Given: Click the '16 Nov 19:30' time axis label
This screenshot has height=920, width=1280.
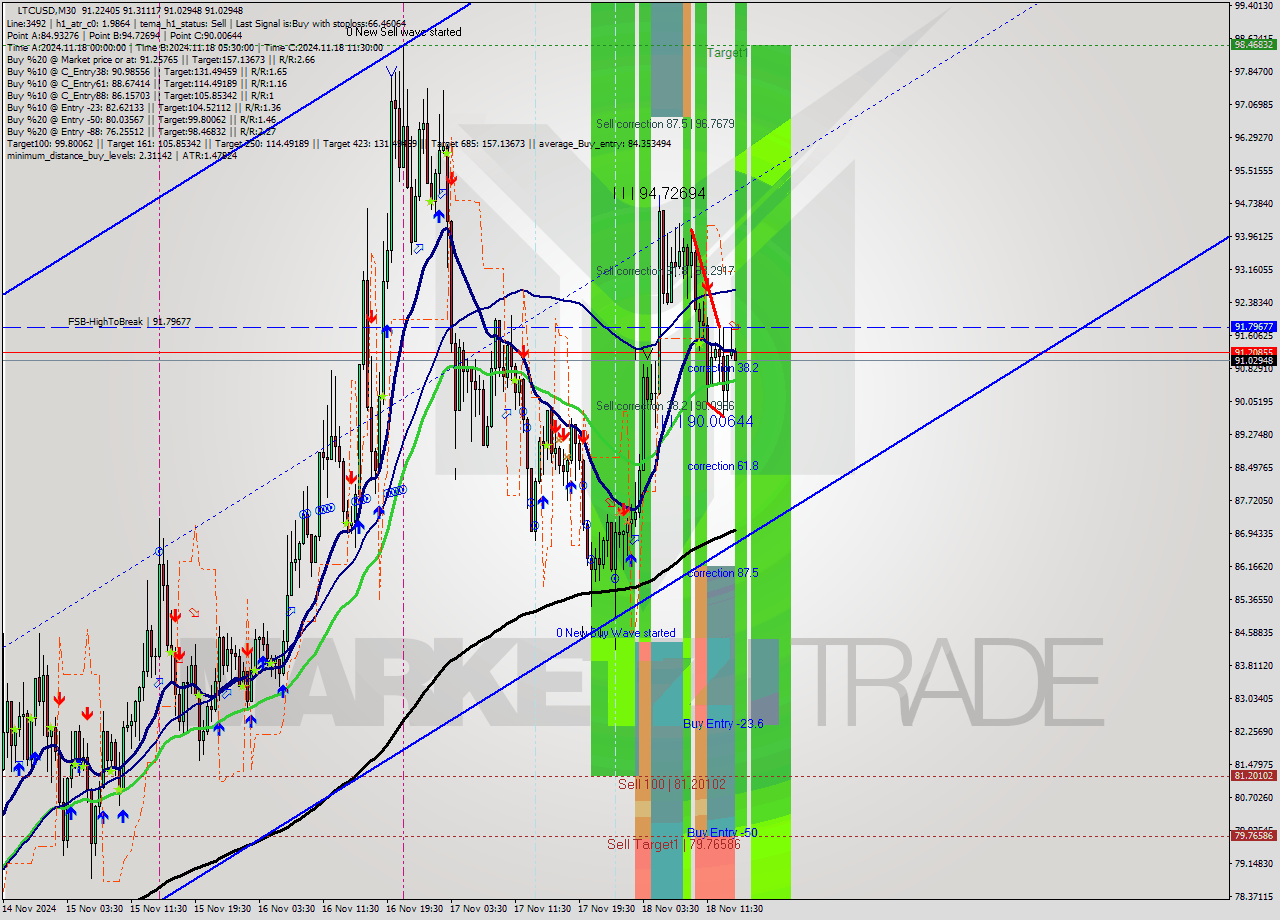Looking at the screenshot, I should (415, 909).
